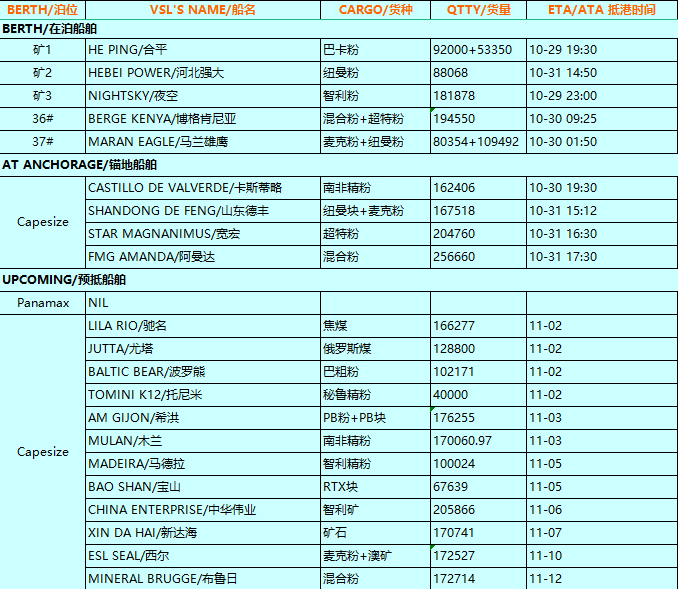
Task: Select quantity cell 92000+53350
Action: pos(478,50)
